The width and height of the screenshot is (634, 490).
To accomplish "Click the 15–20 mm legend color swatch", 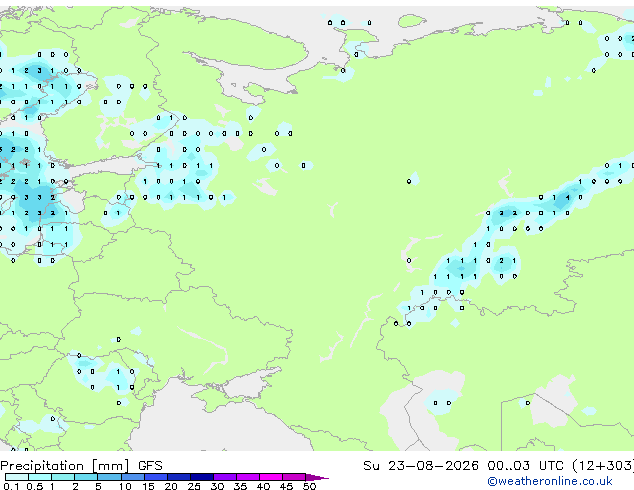I will (156, 477).
